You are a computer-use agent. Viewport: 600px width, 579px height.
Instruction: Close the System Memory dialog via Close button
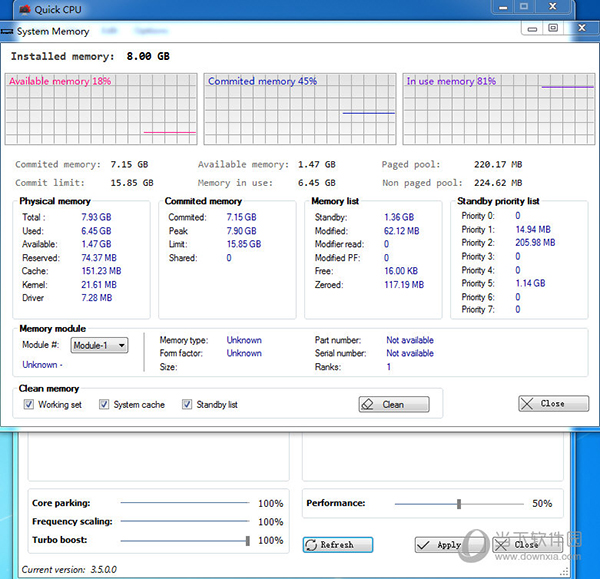(x=553, y=404)
